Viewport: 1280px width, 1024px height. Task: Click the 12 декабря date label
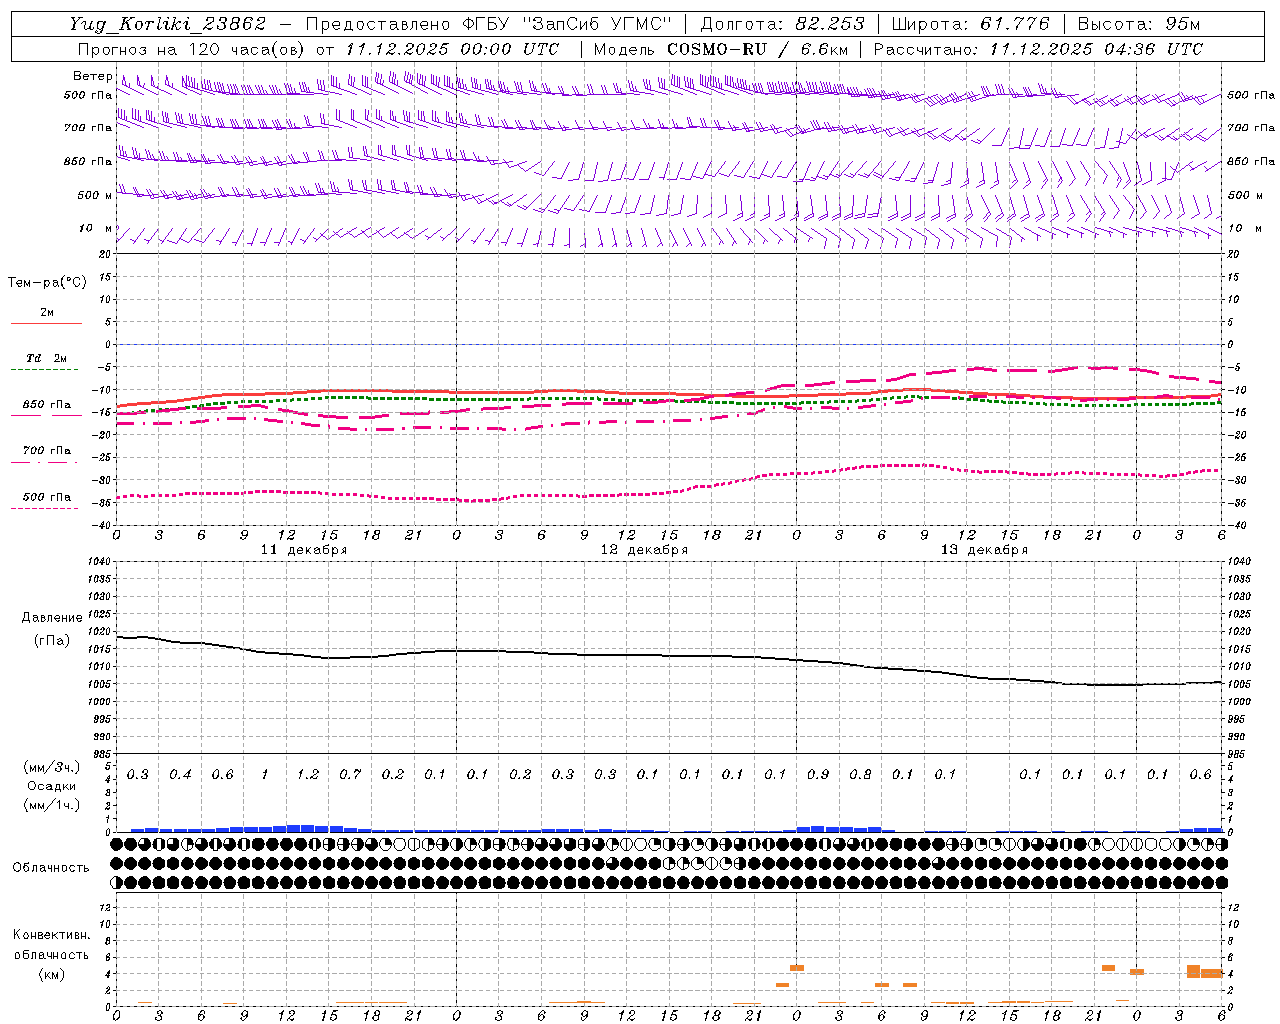pyautogui.click(x=644, y=550)
